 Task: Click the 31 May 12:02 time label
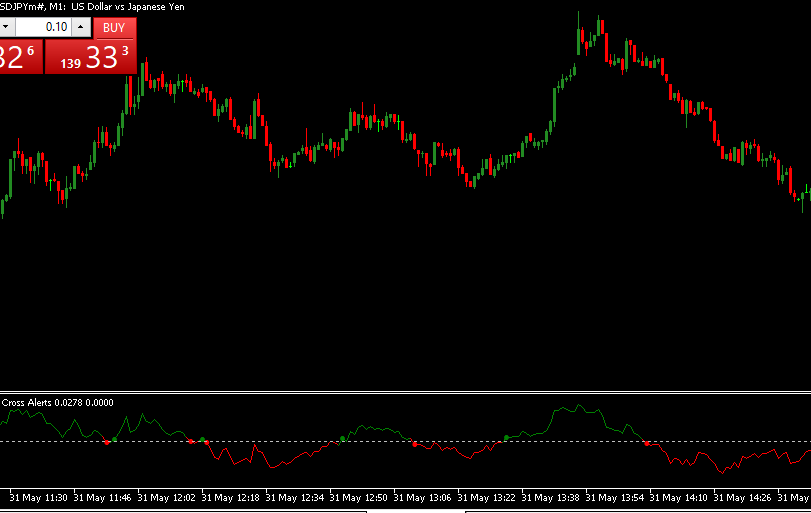[x=167, y=497]
